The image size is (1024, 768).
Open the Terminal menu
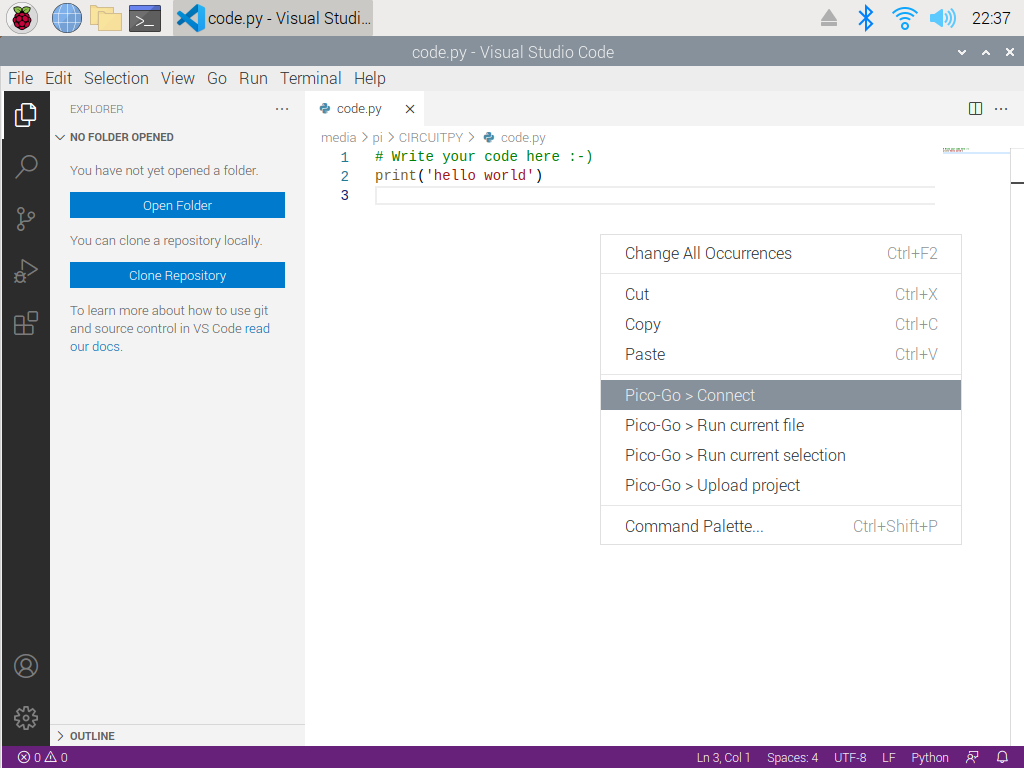click(311, 78)
